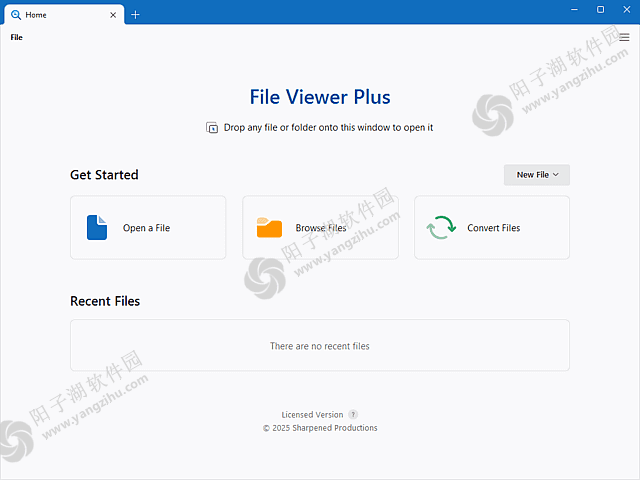
Task: Click the Licensed Version help icon
Action: tap(353, 414)
